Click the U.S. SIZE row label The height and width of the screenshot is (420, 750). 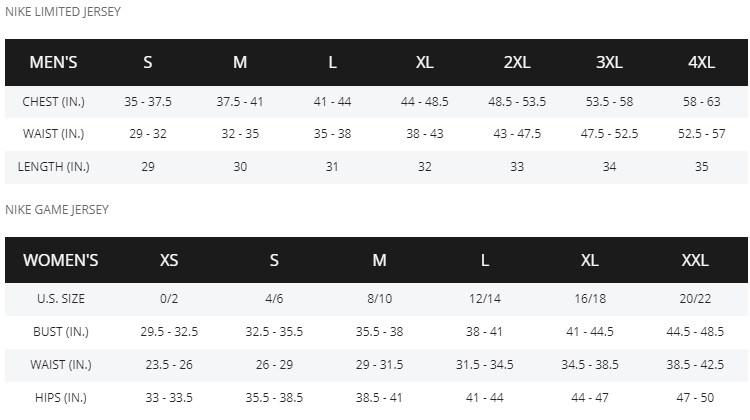click(x=61, y=299)
